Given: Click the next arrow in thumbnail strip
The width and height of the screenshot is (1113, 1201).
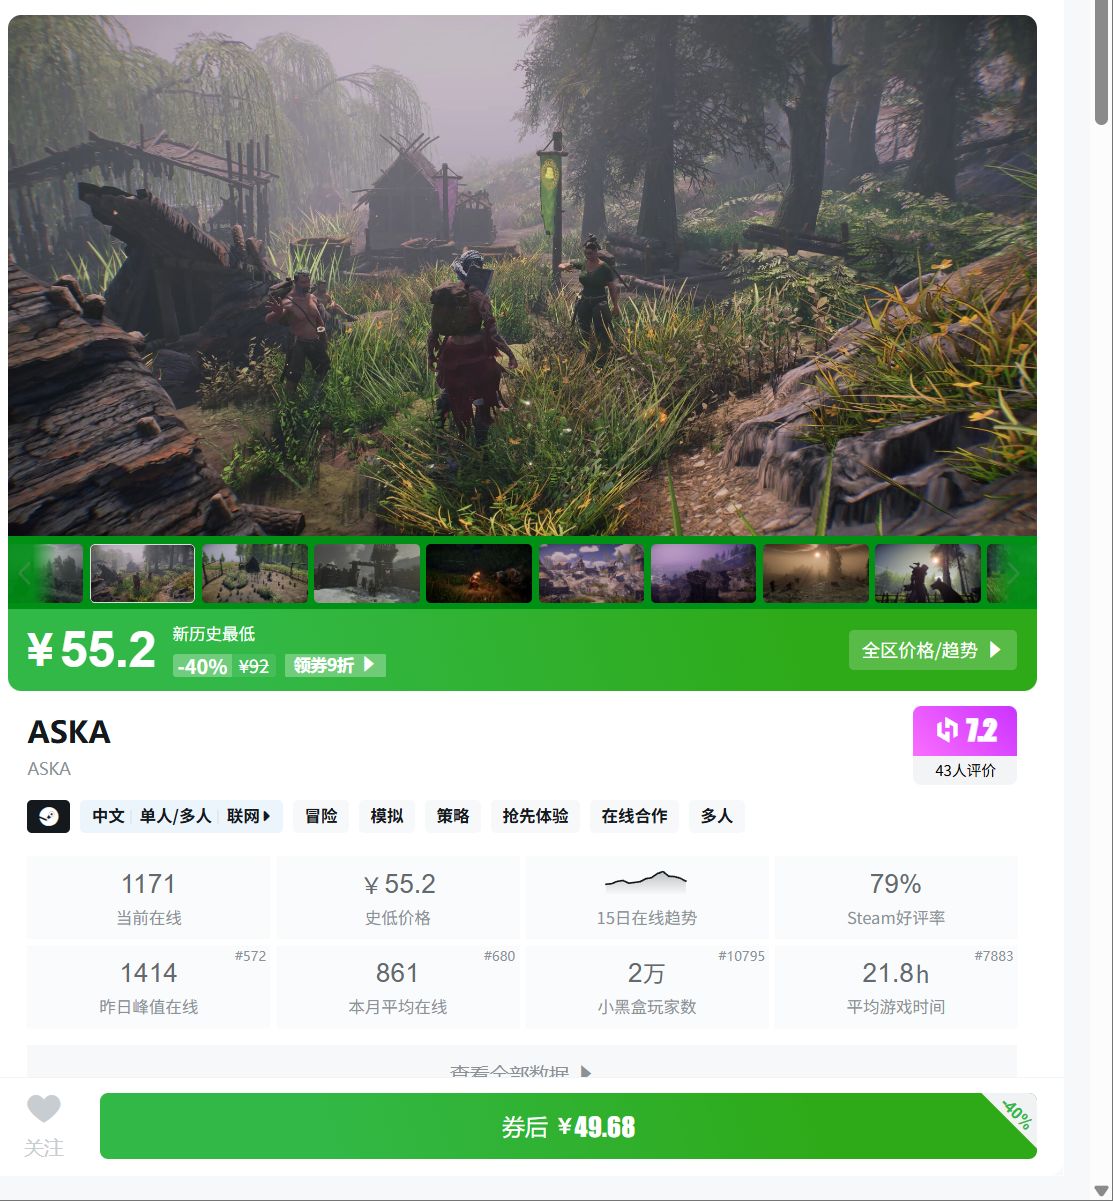Looking at the screenshot, I should click(1013, 573).
